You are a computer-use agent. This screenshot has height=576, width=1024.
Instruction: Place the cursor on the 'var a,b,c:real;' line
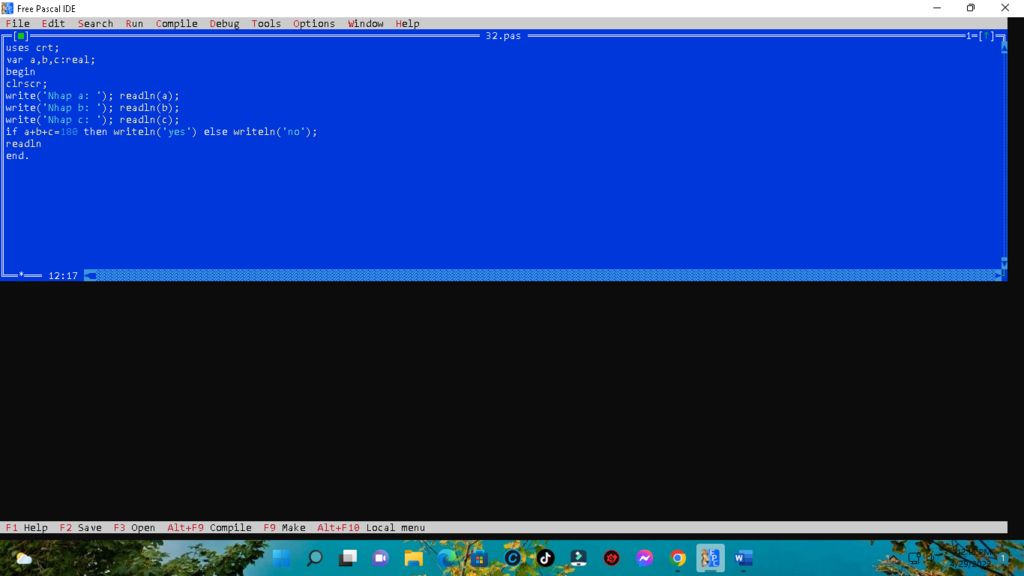(x=50, y=60)
